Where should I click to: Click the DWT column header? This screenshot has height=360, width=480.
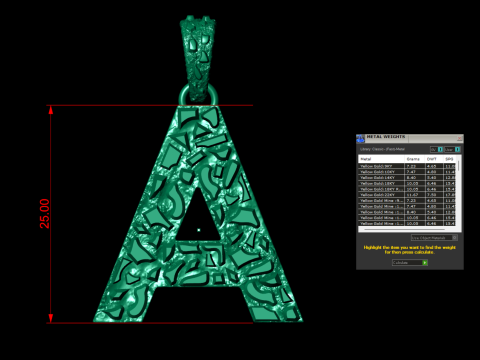point(434,159)
